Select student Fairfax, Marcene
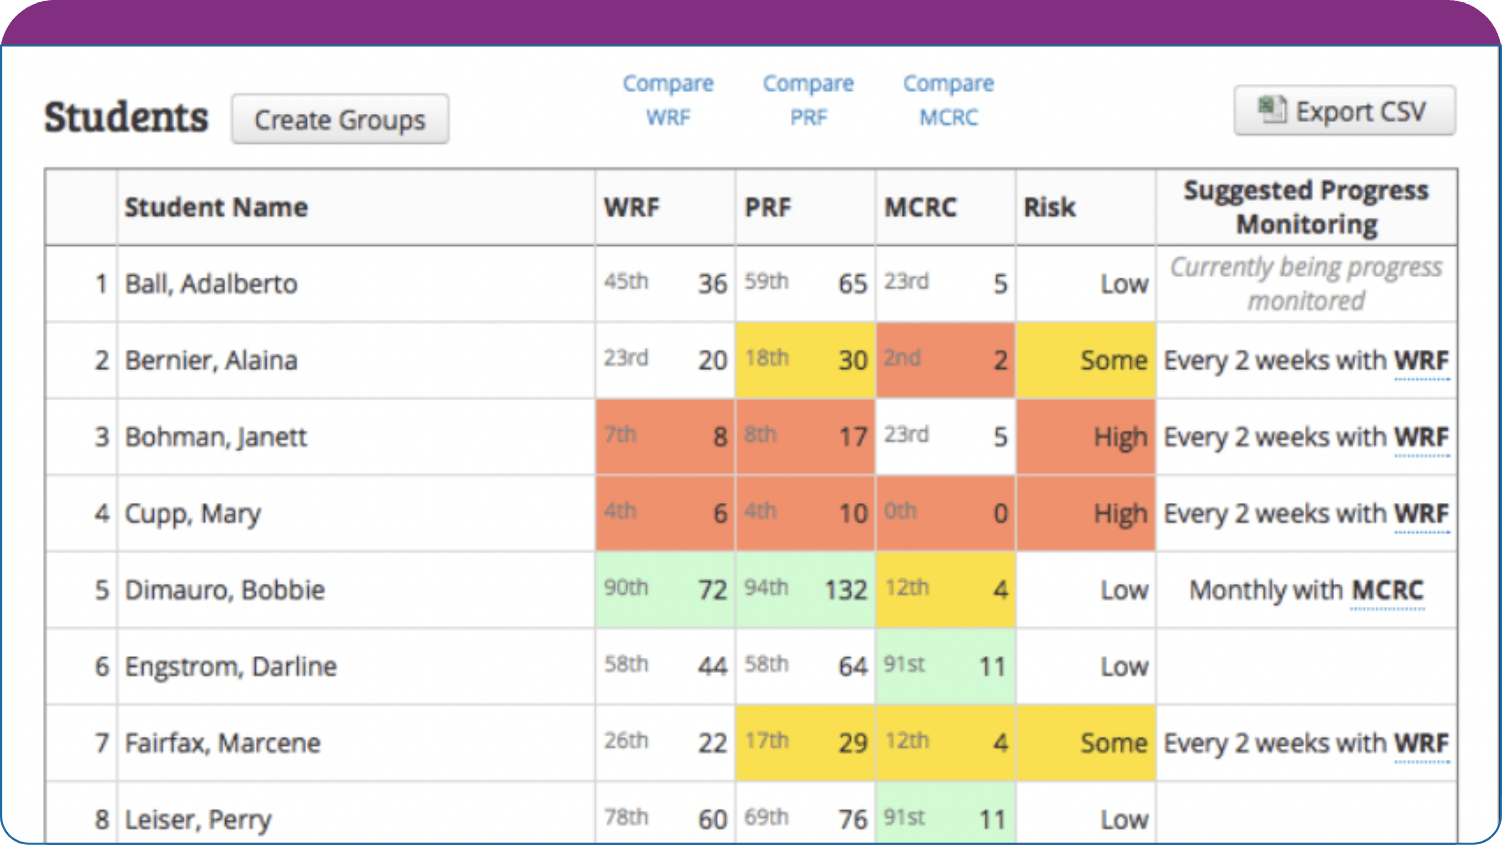This screenshot has width=1502, height=845. [223, 743]
